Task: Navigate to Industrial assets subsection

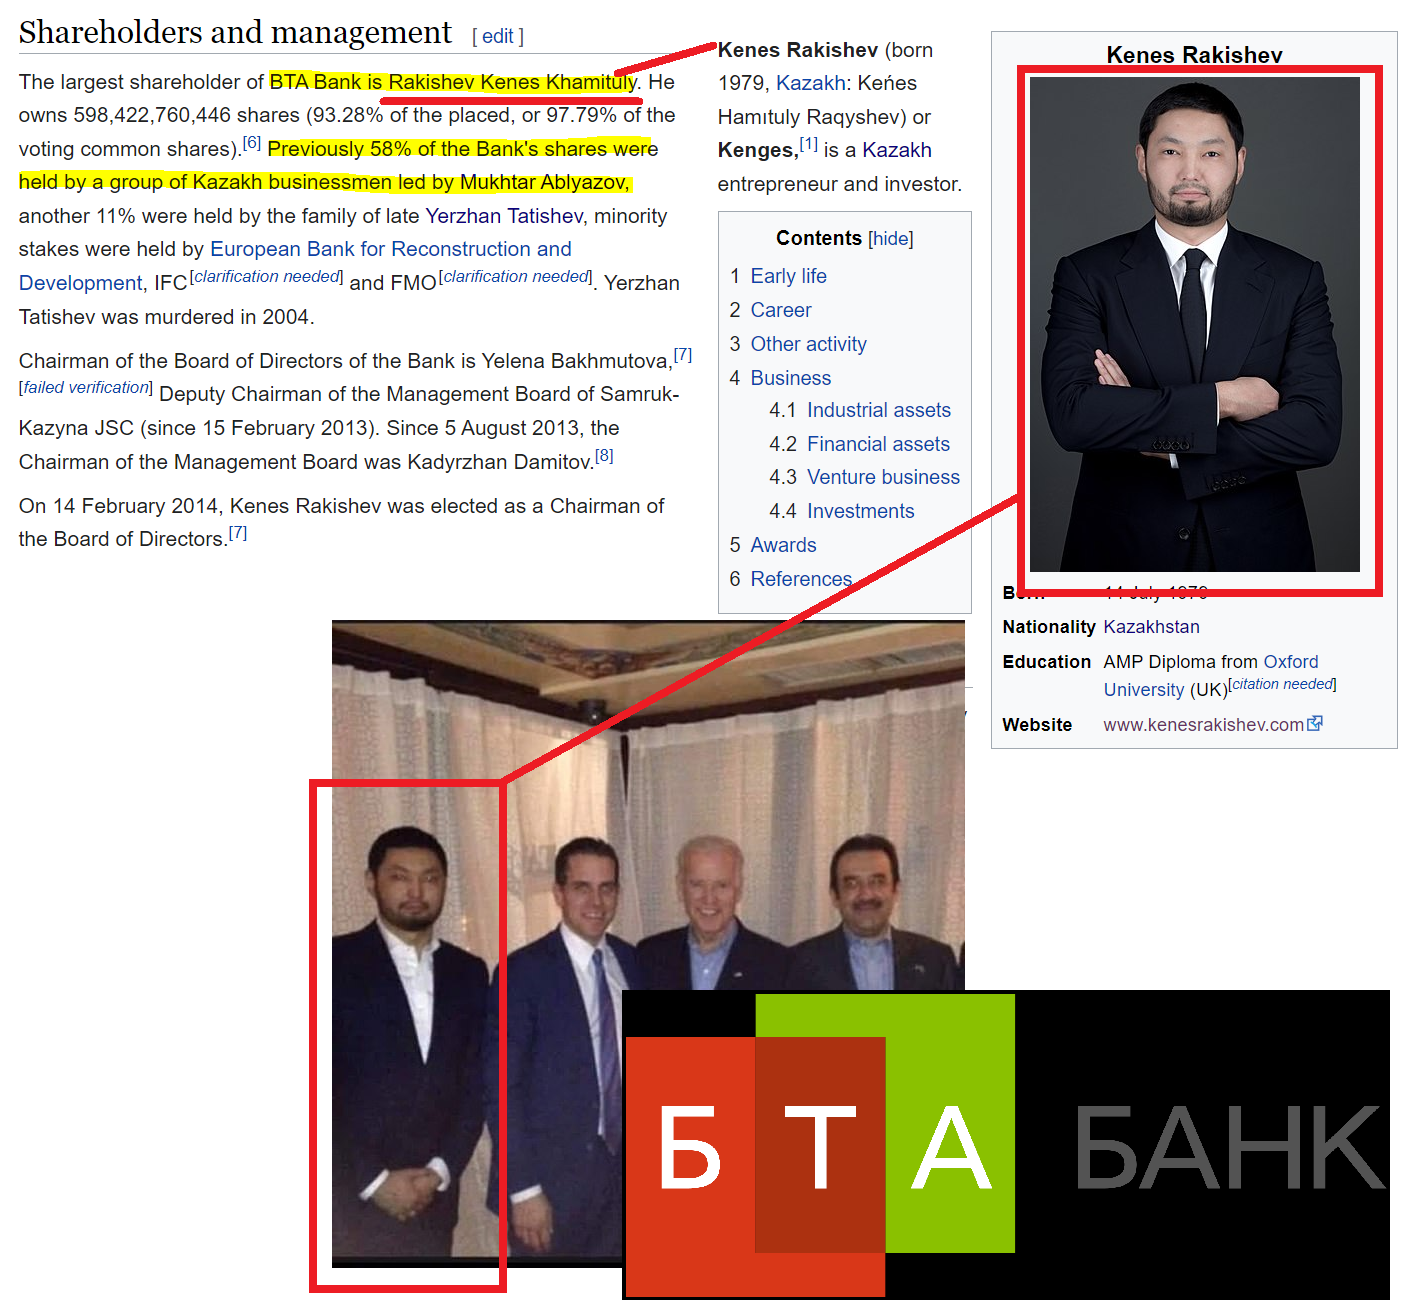Action: [879, 410]
